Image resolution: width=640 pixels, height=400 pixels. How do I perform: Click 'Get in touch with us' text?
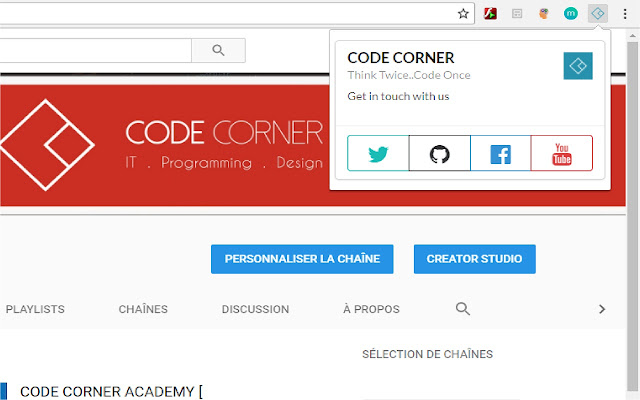coord(398,96)
